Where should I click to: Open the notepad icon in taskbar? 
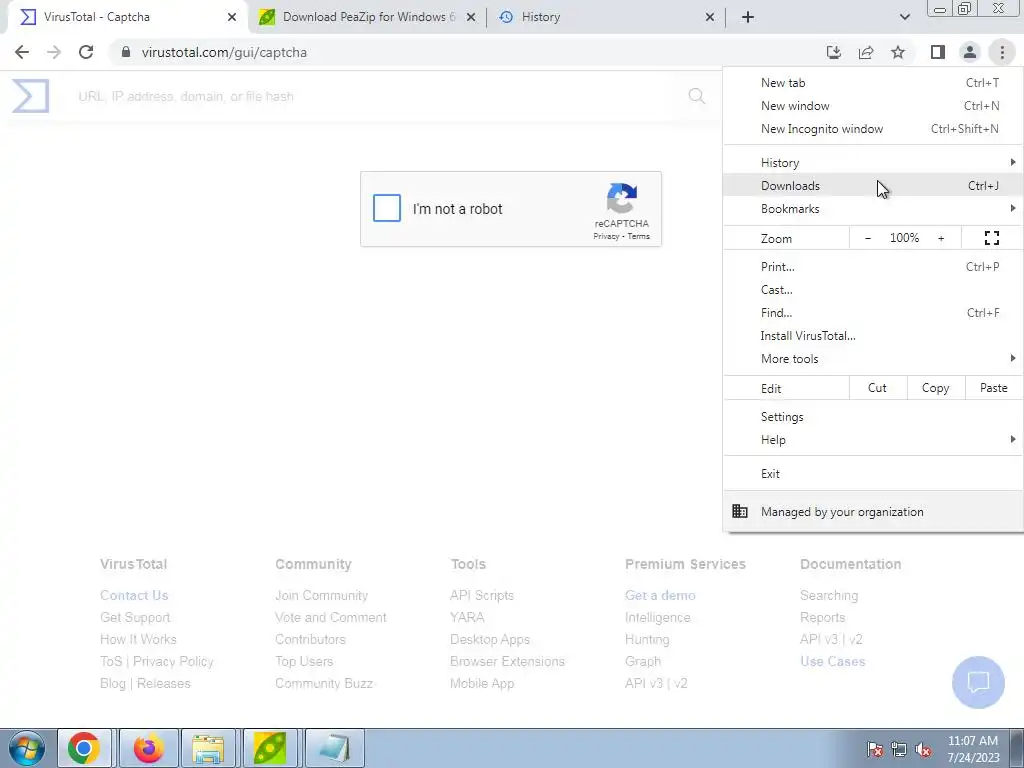(x=334, y=748)
